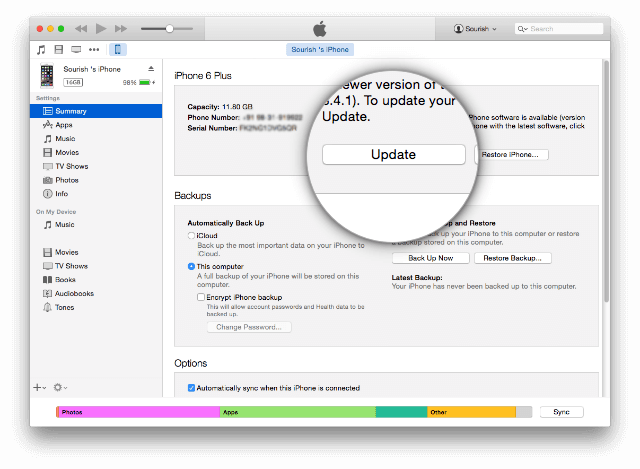The height and width of the screenshot is (469, 640).
Task: Click the rewind playback button
Action: (x=81, y=29)
